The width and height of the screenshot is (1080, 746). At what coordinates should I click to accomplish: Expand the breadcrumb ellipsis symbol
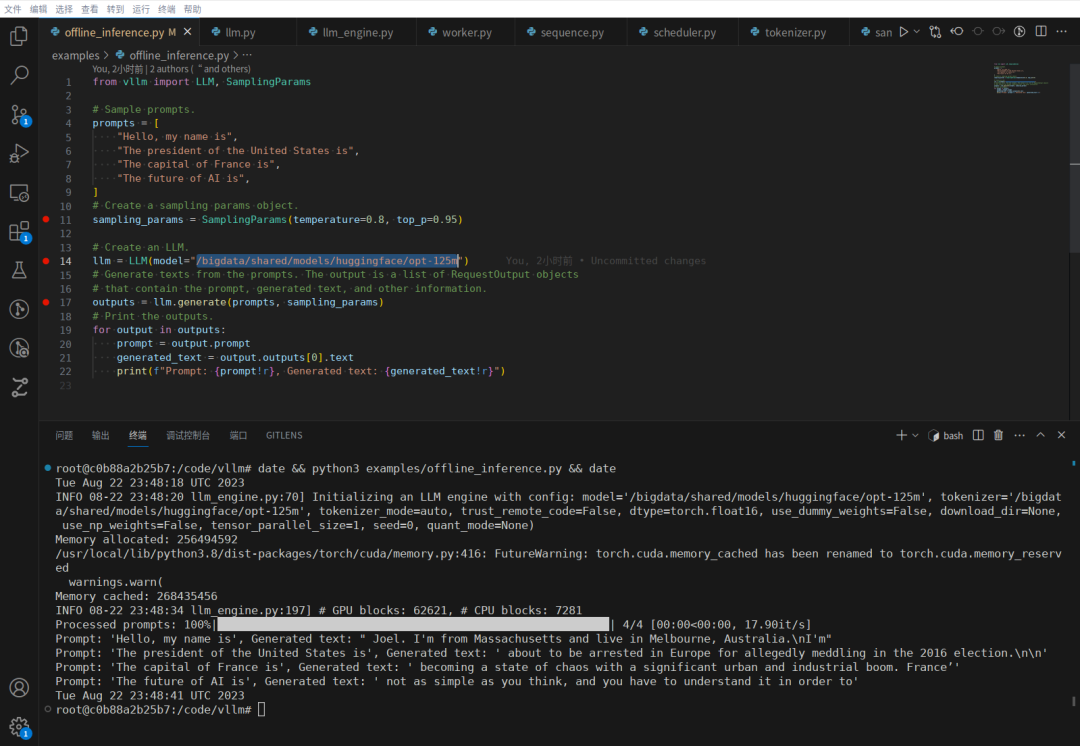pos(247,55)
